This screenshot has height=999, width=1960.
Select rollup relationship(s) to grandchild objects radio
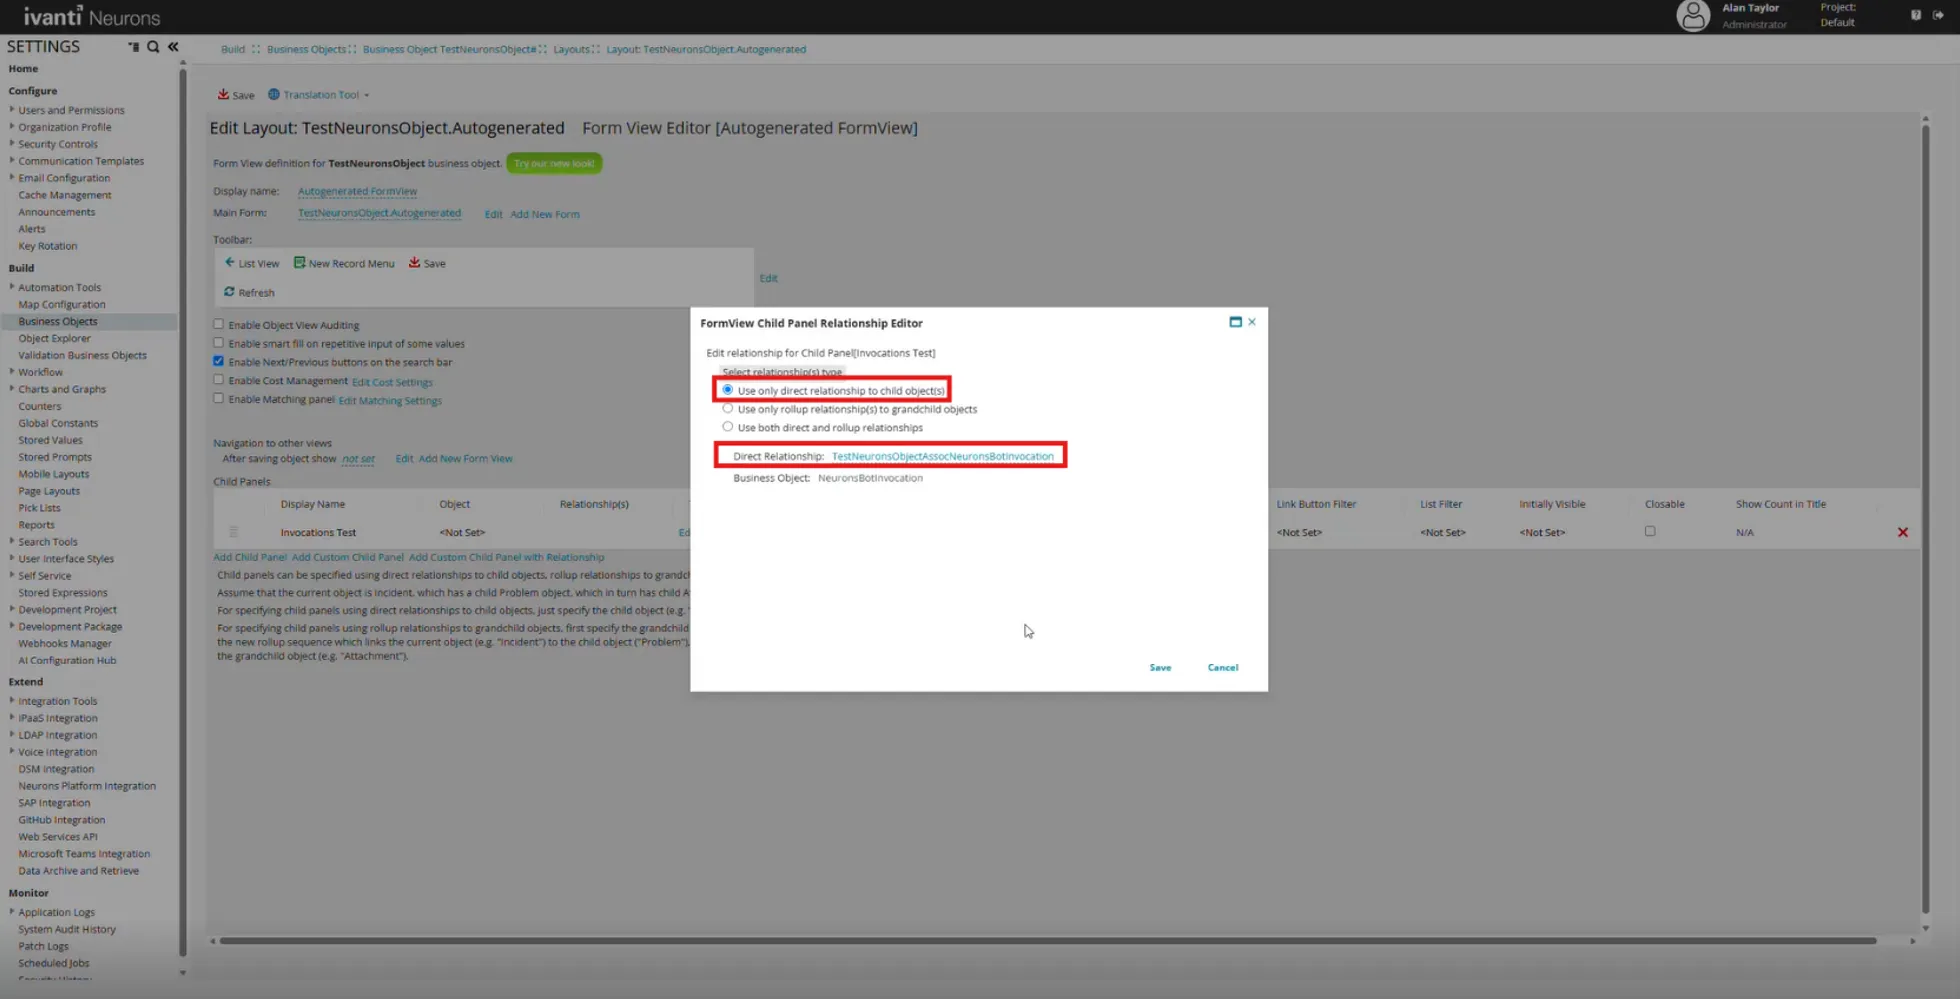[727, 408]
